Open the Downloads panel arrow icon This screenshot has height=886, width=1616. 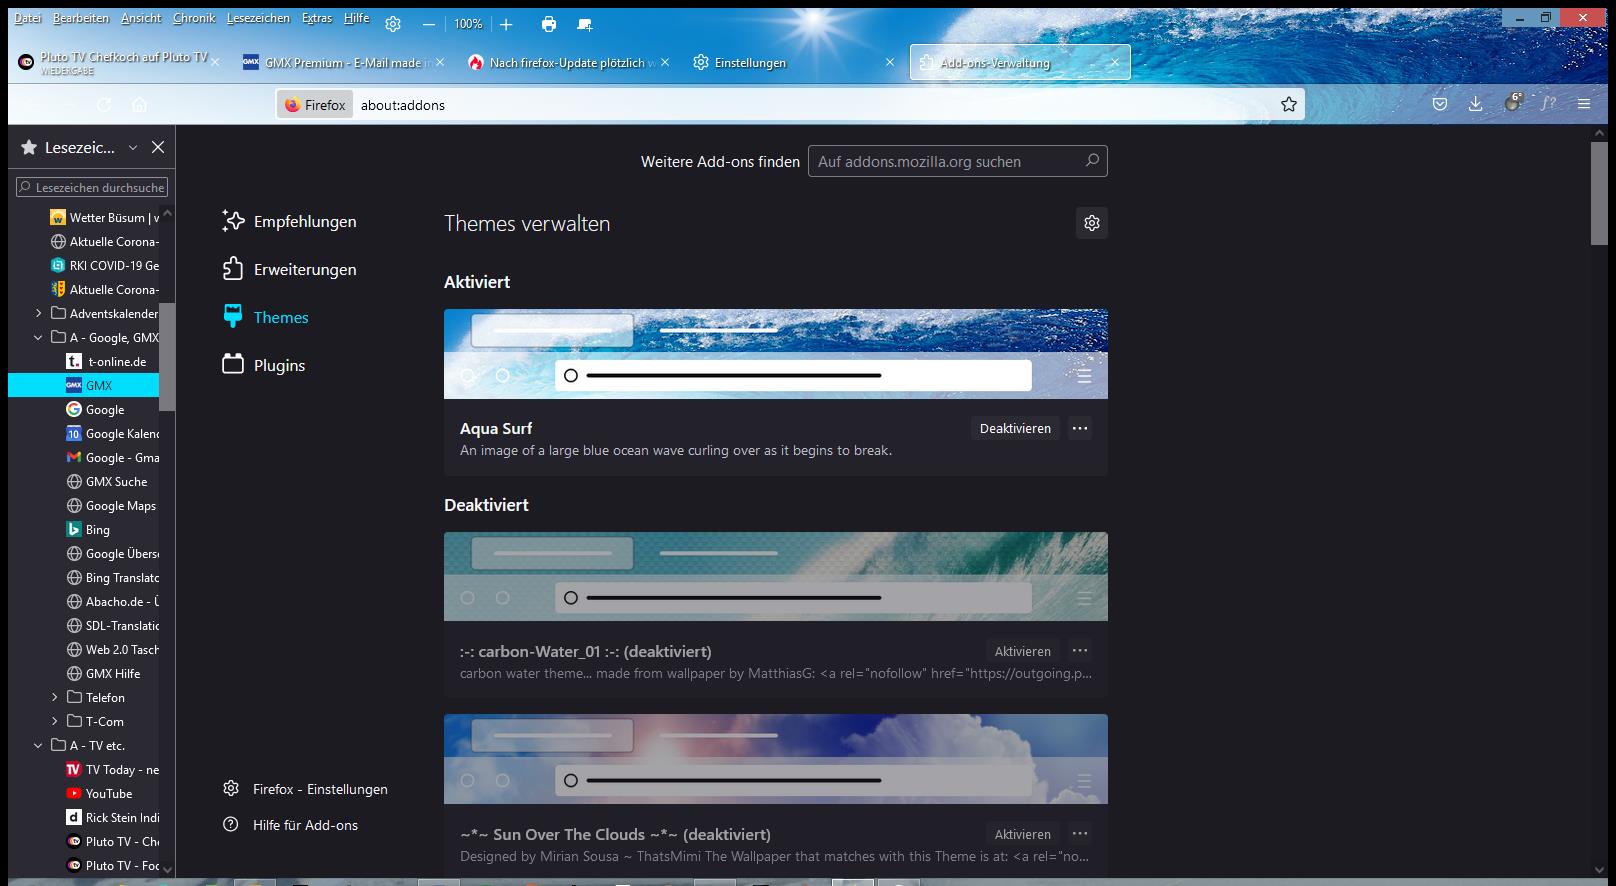[1476, 104]
